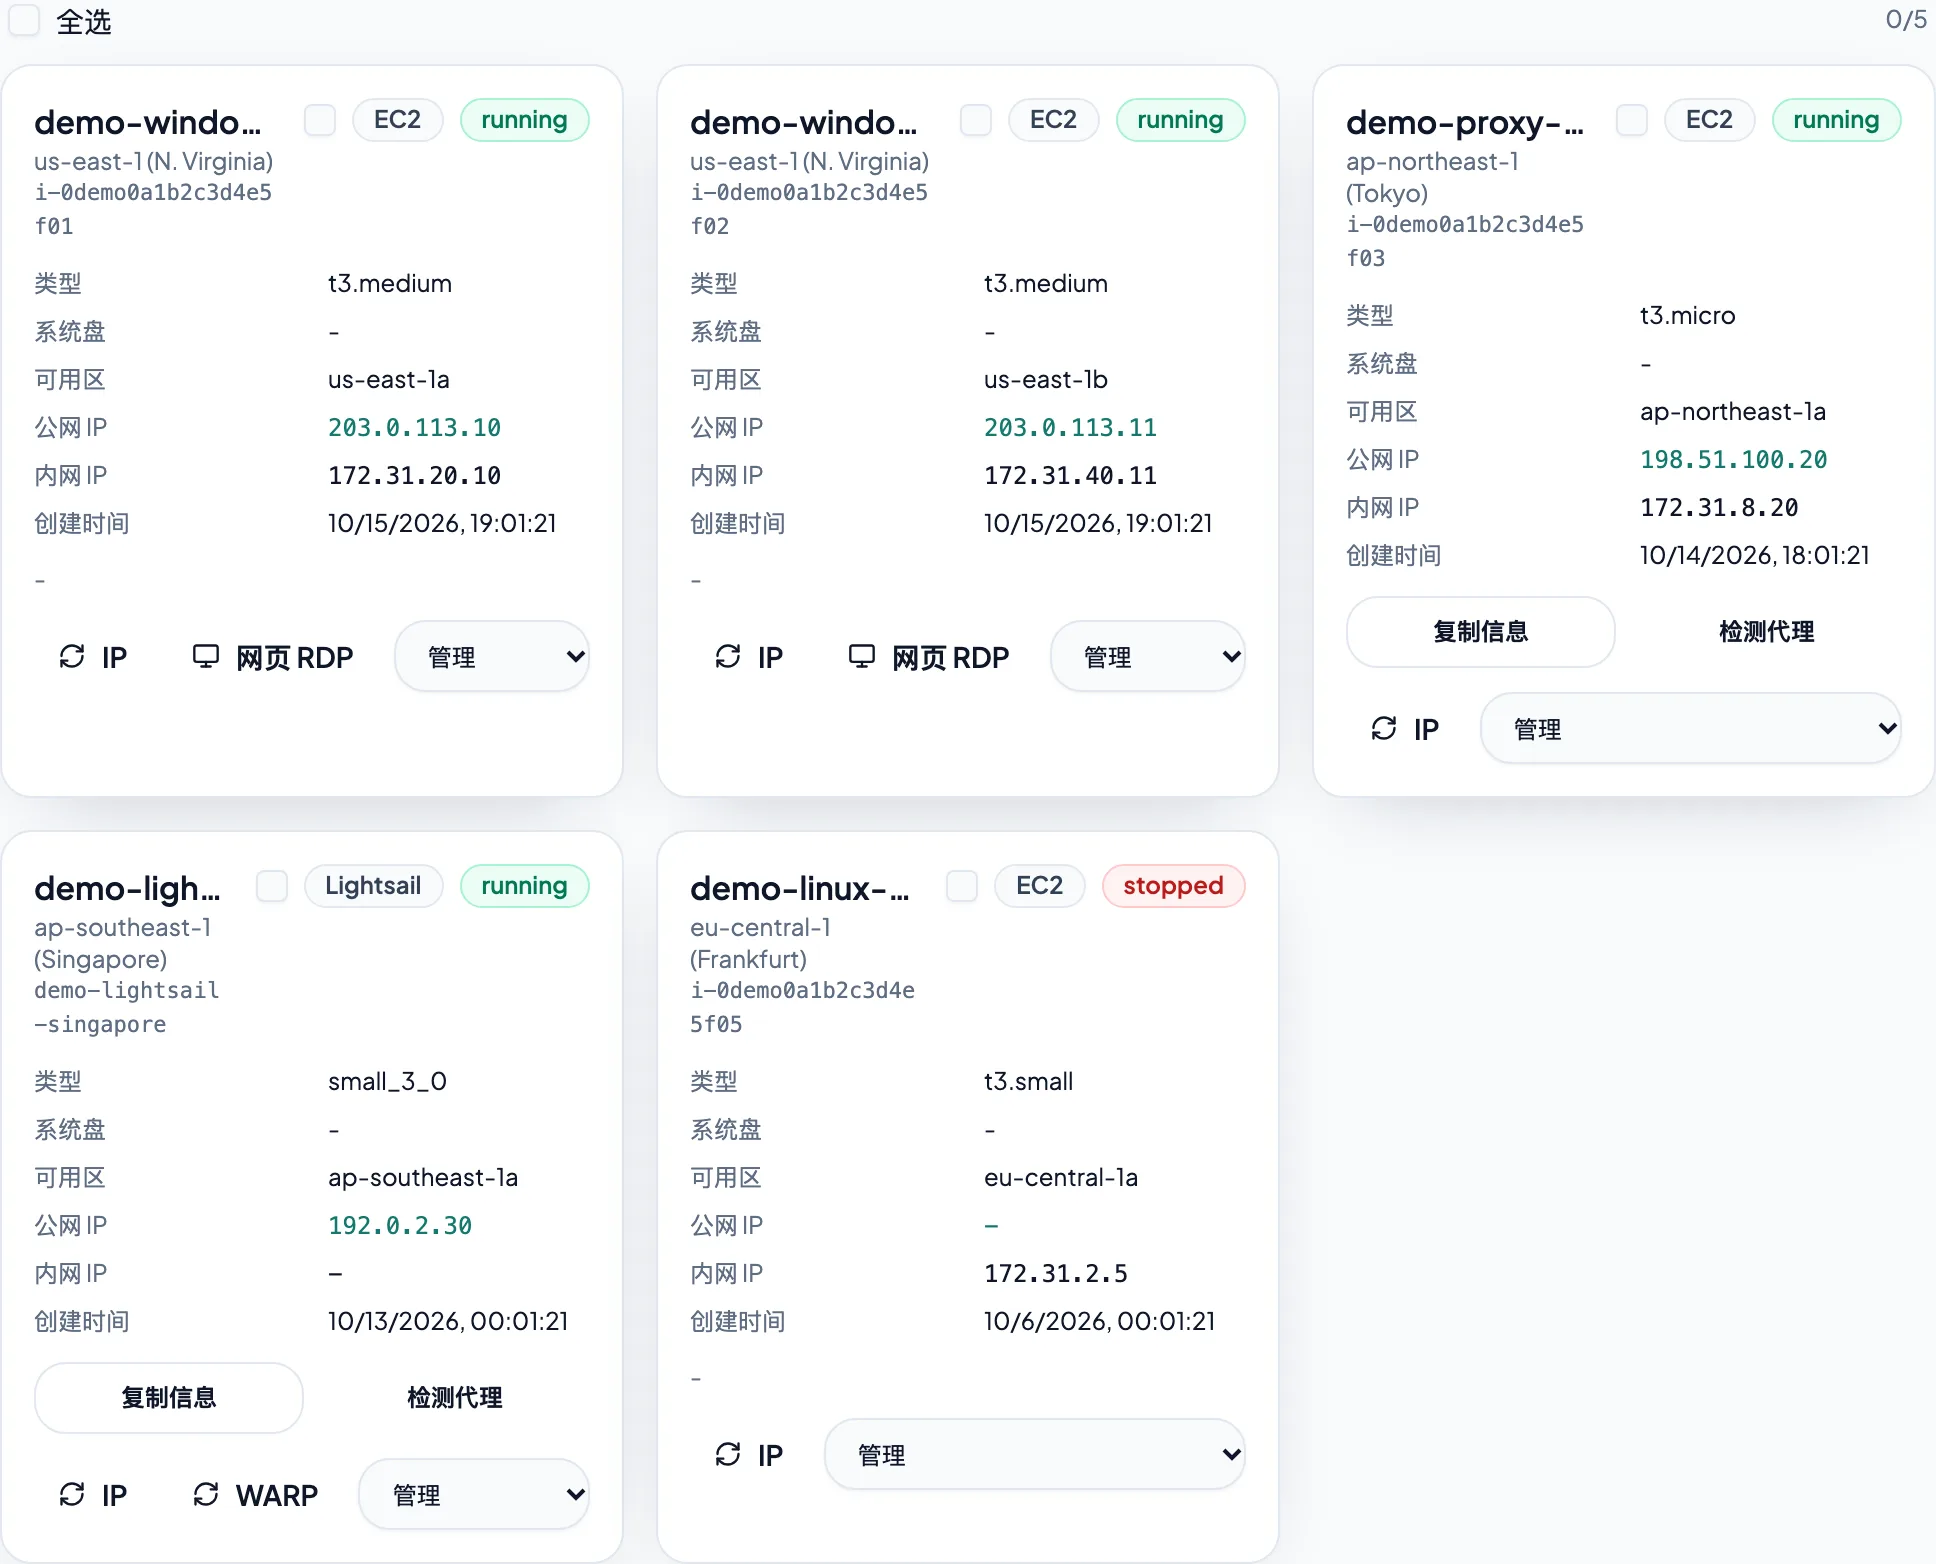Image resolution: width=1936 pixels, height=1564 pixels.
Task: Open 网页 RDP for the us-east-1a instance
Action: 273,657
